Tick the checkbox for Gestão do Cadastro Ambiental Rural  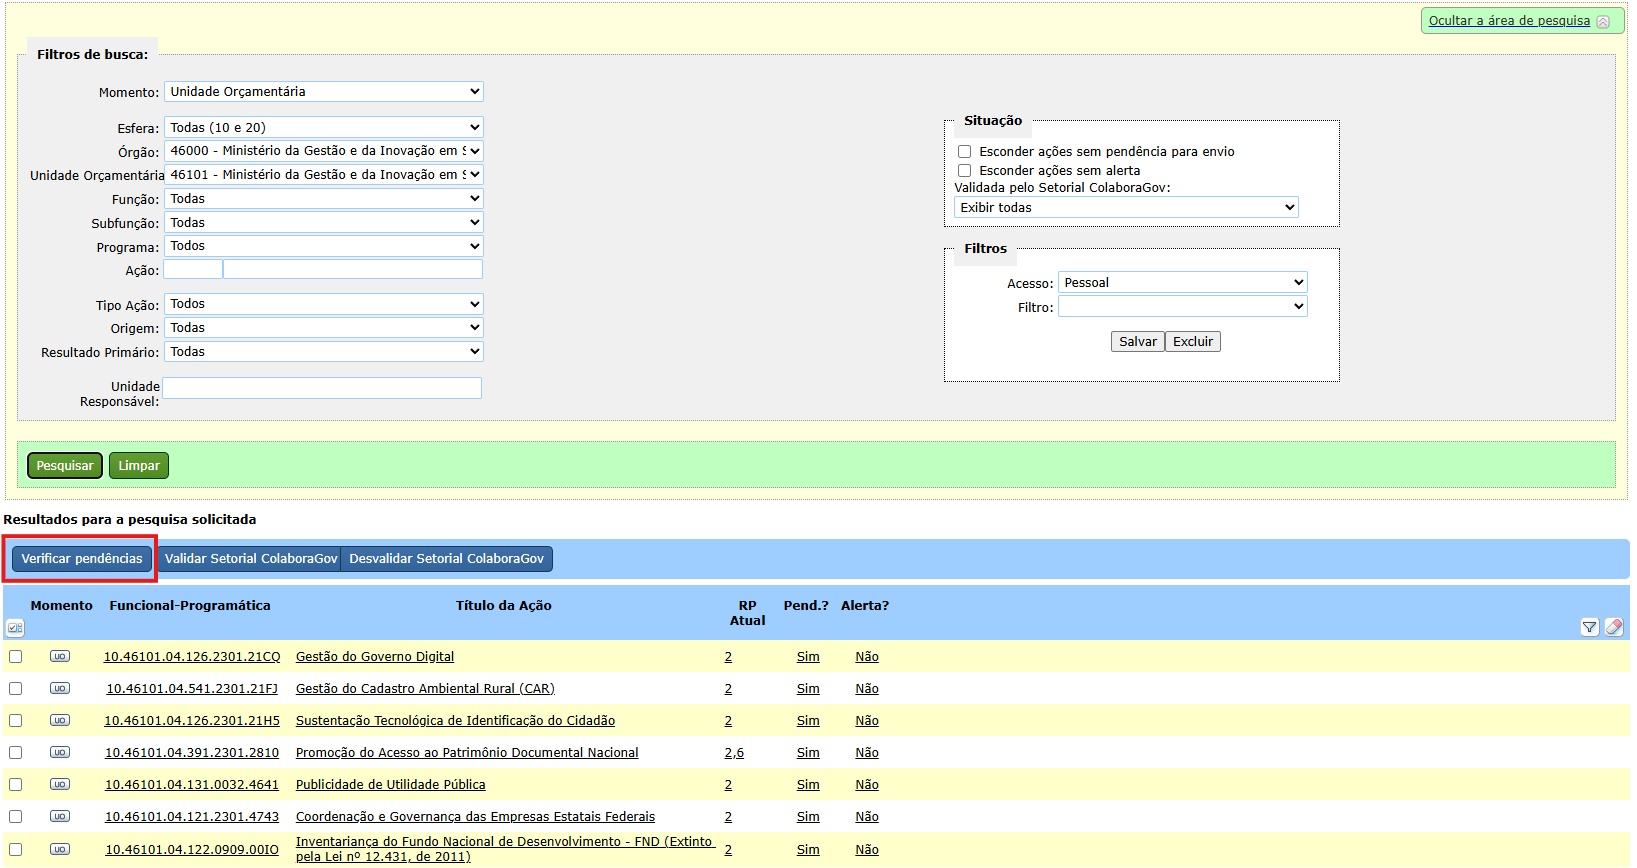tap(15, 689)
